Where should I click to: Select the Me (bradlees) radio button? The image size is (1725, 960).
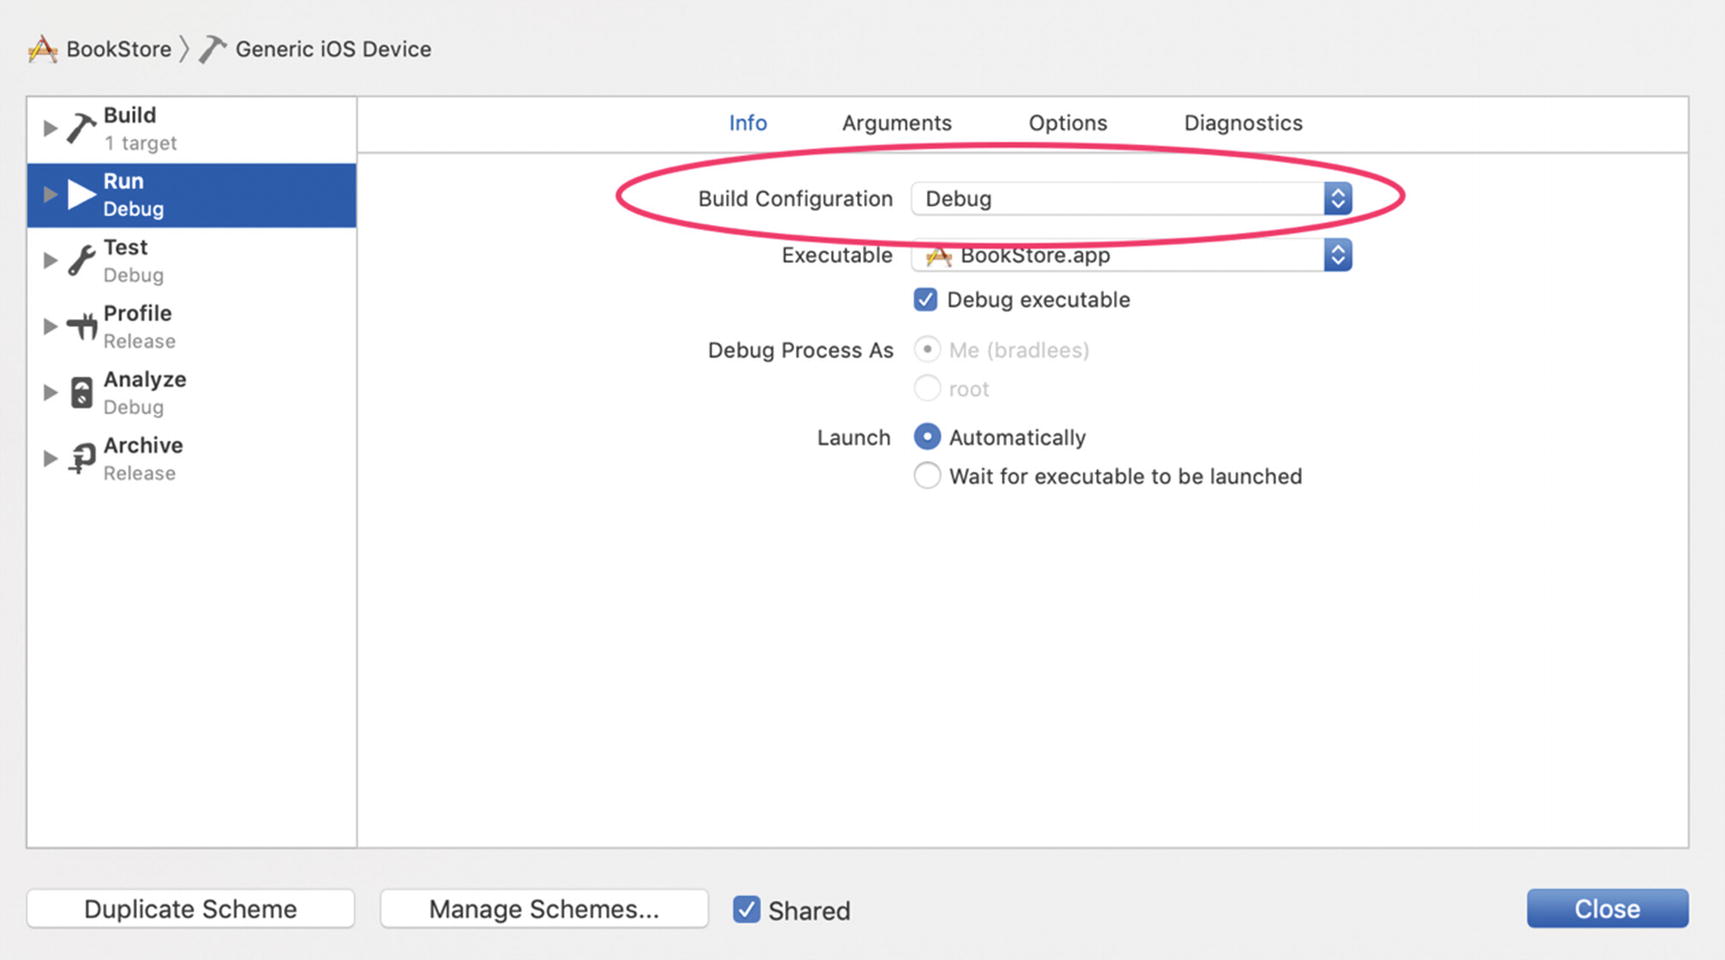click(x=927, y=349)
